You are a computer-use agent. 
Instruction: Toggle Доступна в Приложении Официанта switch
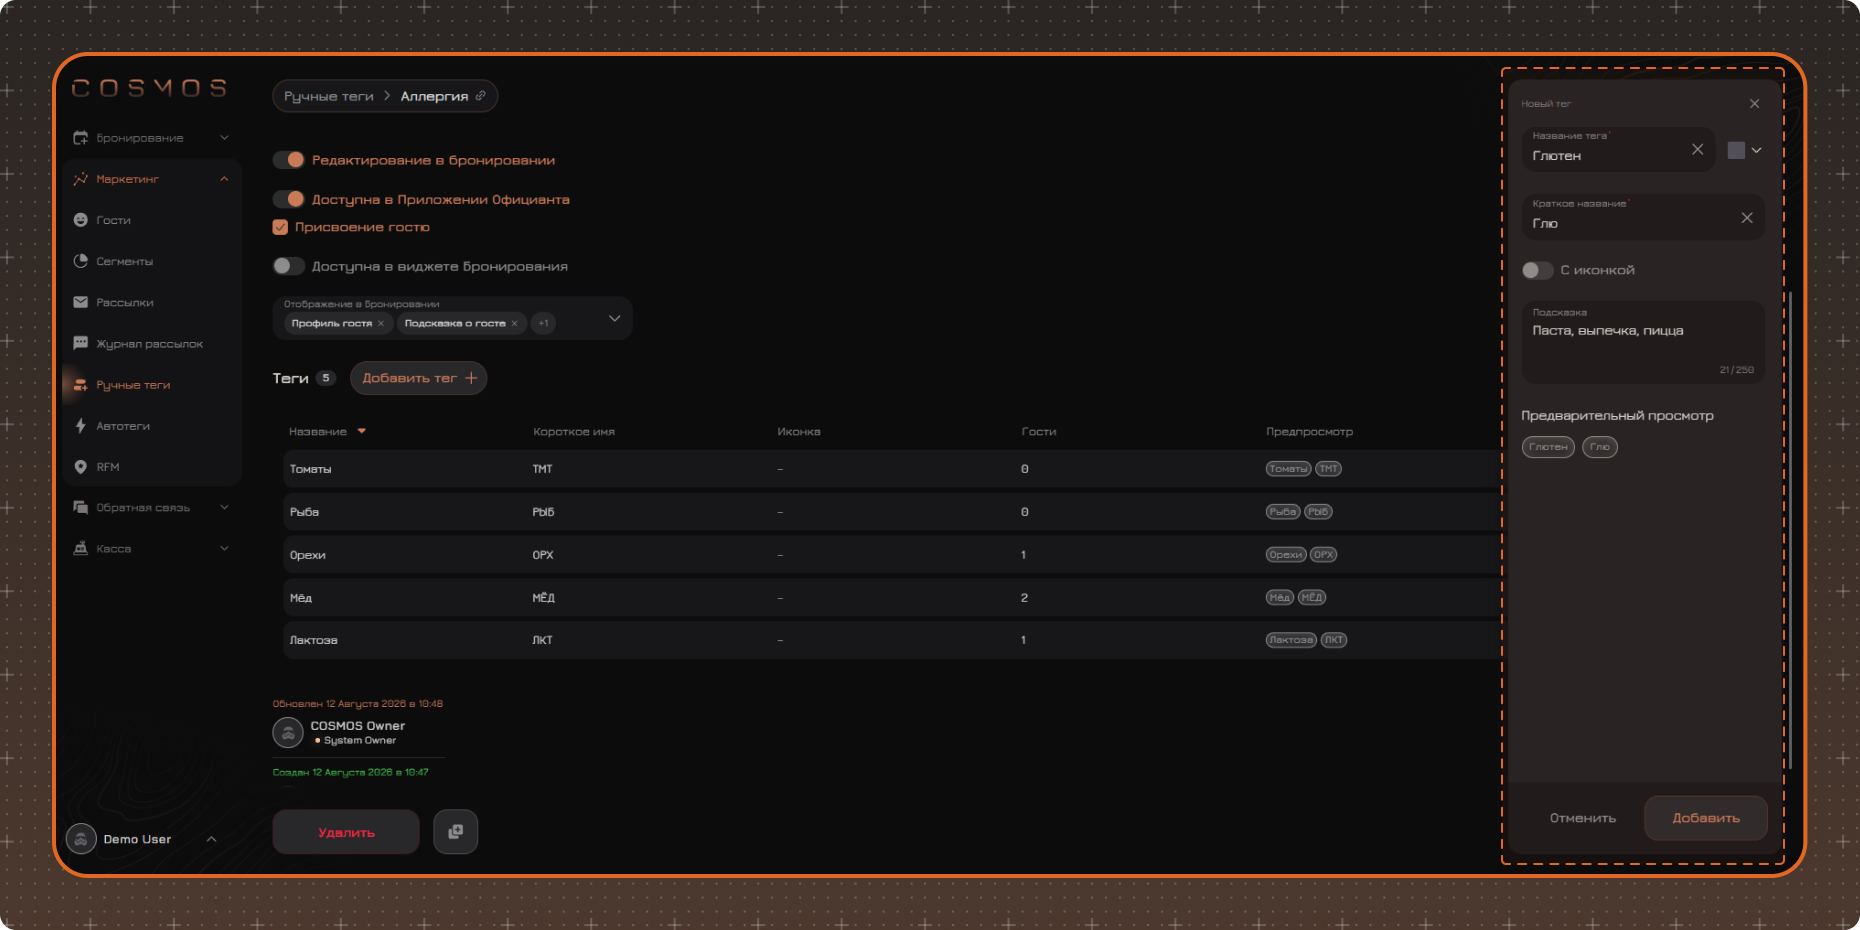pos(288,199)
